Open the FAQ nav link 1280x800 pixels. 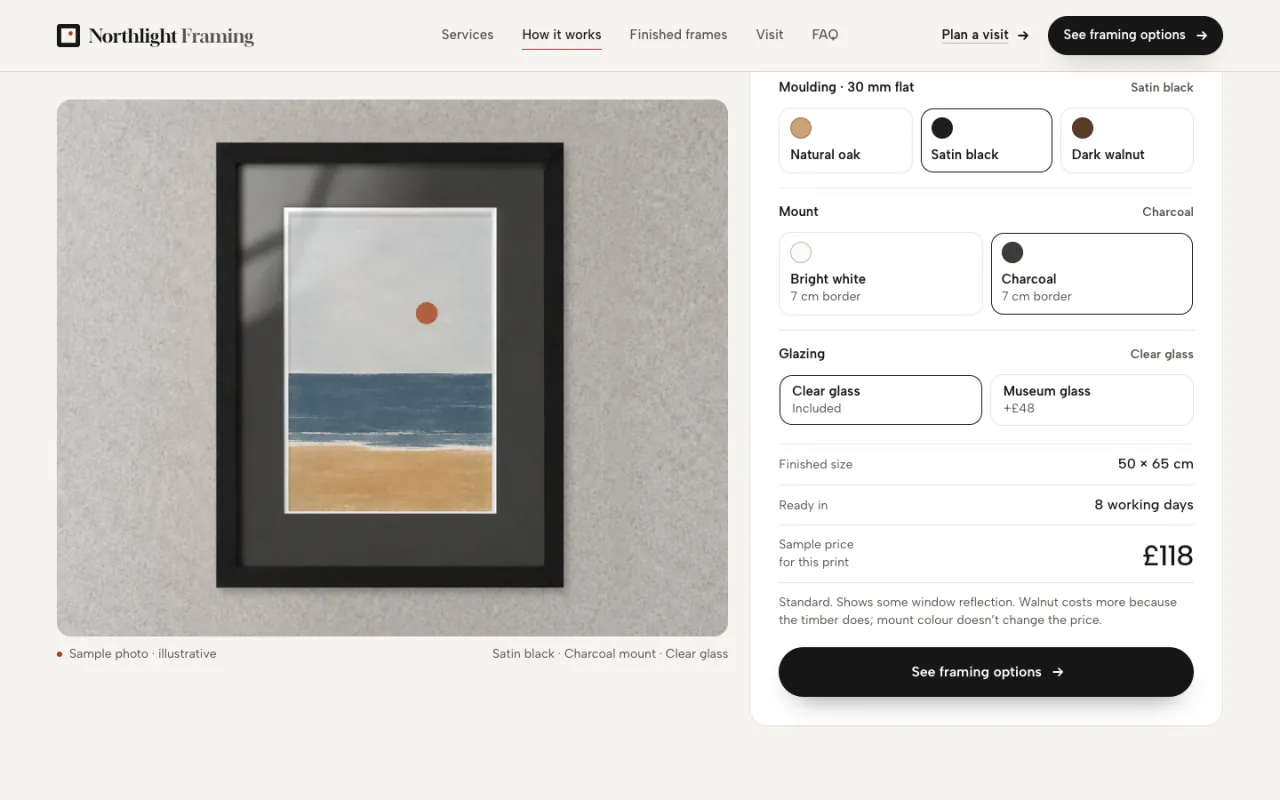click(x=825, y=35)
